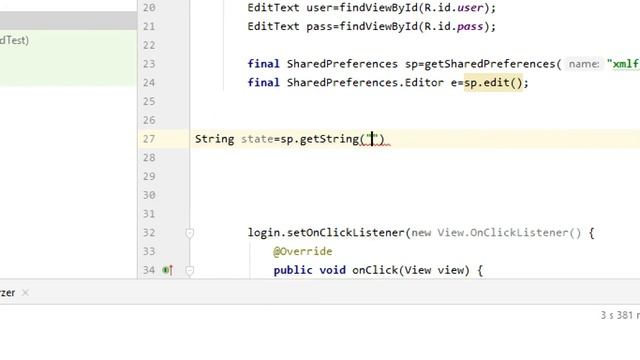Click line number 27 in the gutter
The height and width of the screenshot is (360, 640).
pos(149,139)
